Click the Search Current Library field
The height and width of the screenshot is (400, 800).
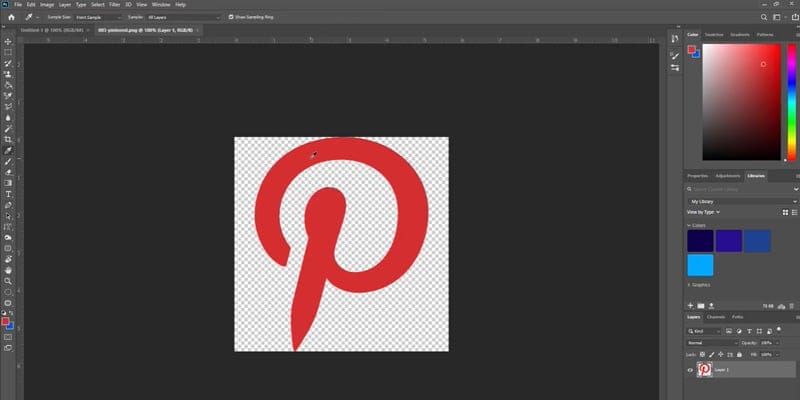(x=739, y=189)
